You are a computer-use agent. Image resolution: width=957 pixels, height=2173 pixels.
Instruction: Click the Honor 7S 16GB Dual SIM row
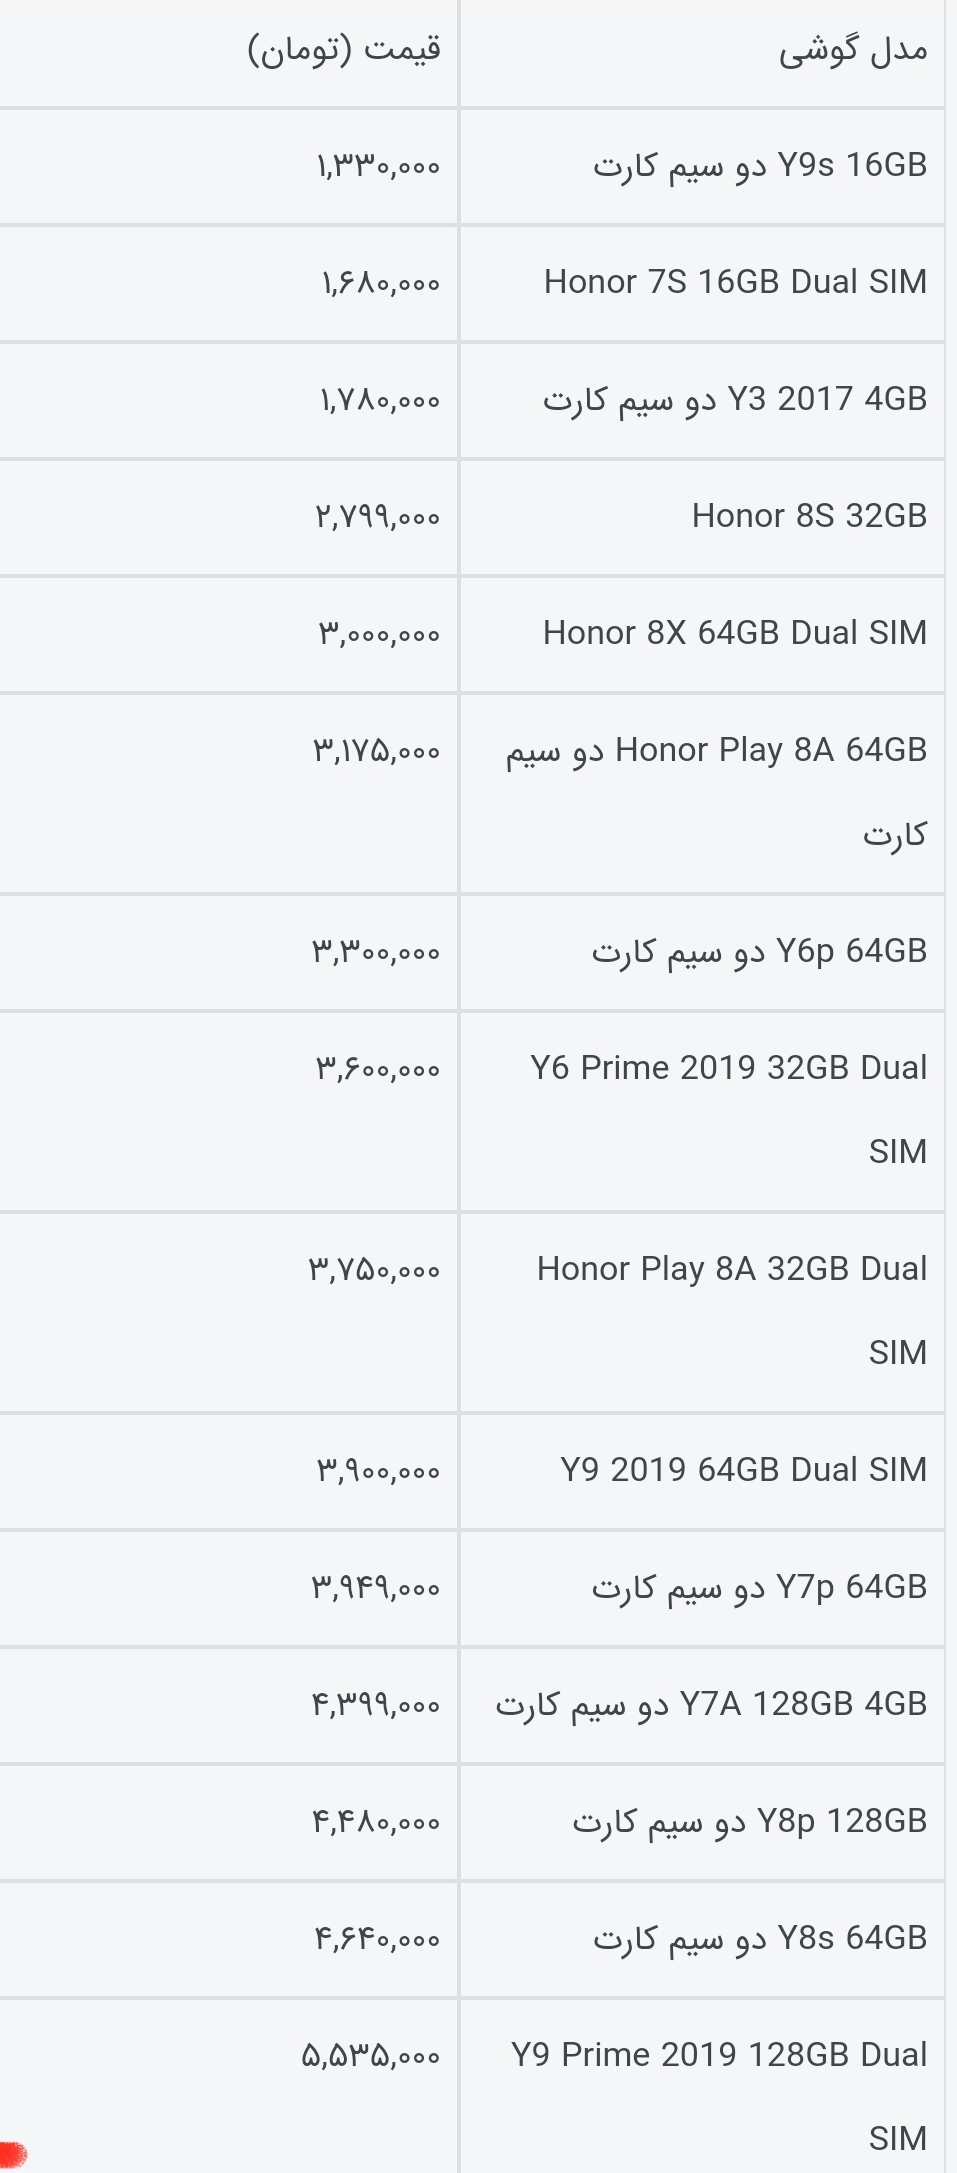point(735,282)
